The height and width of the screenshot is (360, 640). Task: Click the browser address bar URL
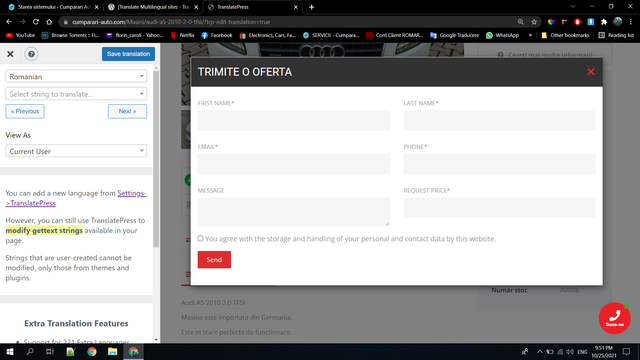click(x=171, y=22)
